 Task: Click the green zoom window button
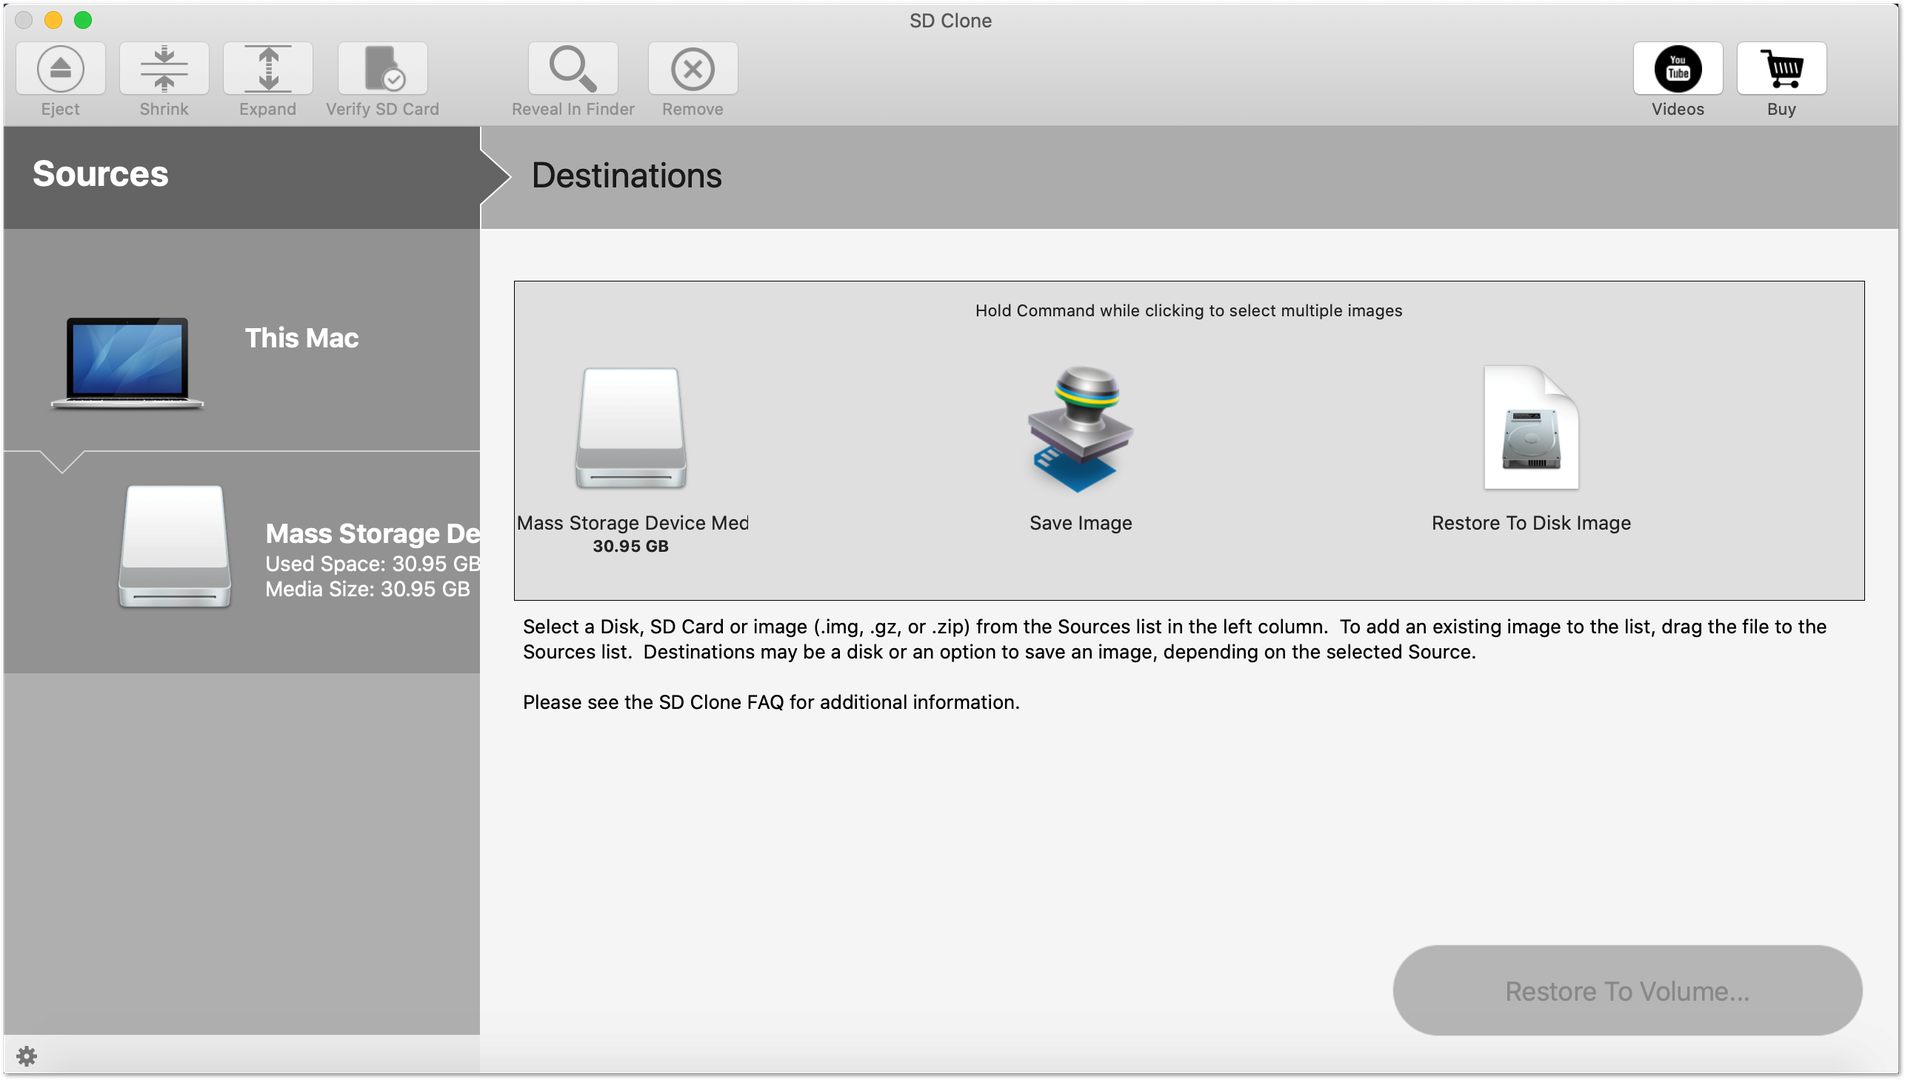pos(83,20)
